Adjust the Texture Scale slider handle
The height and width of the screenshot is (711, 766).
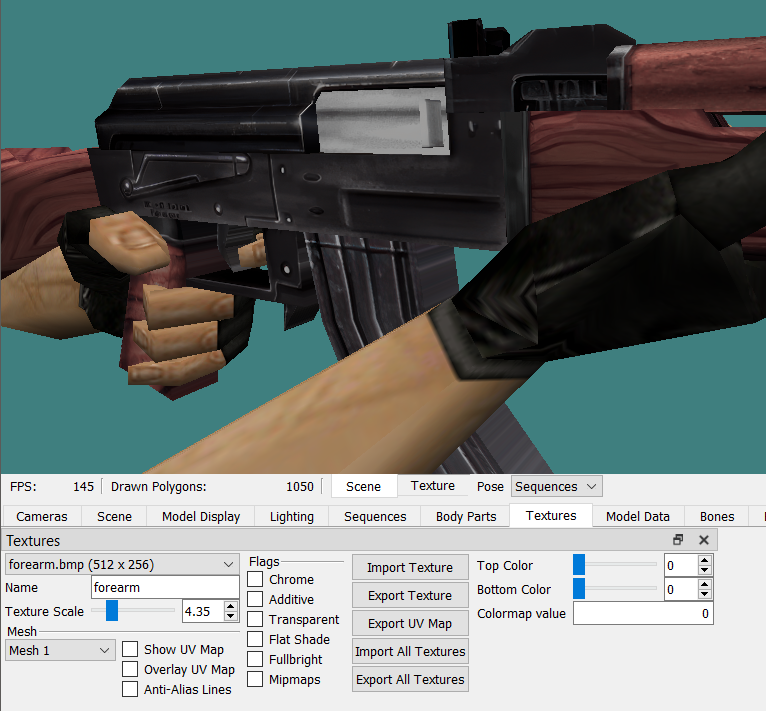point(112,611)
